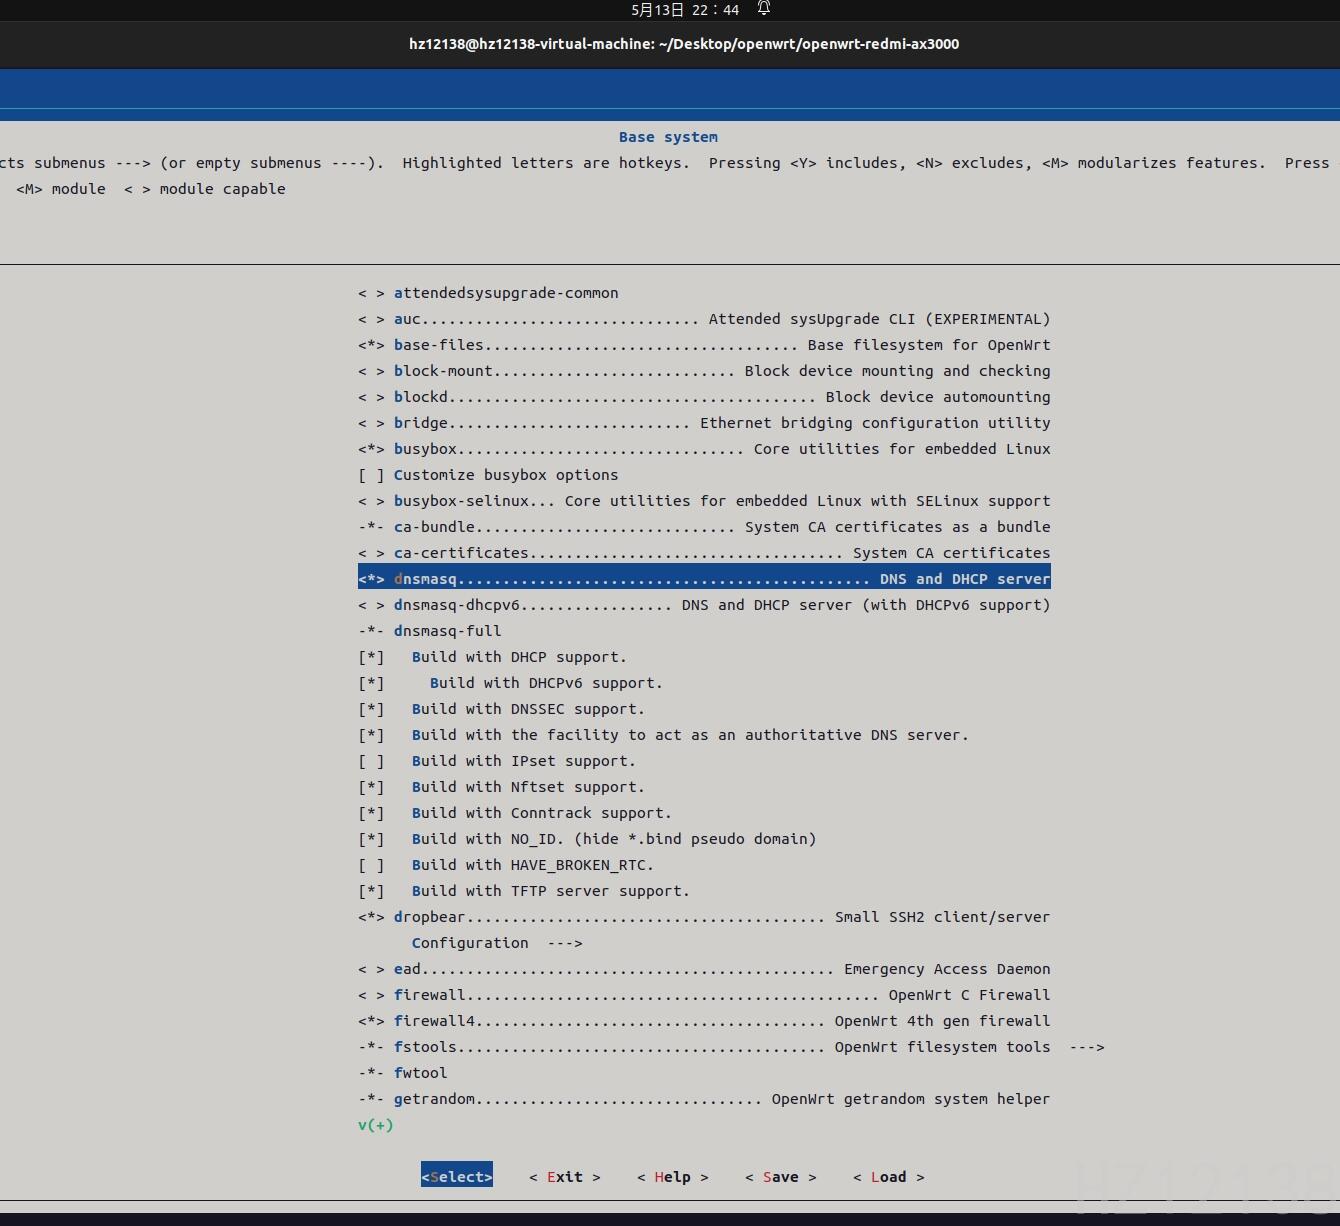Click the Select button
Image resolution: width=1340 pixels, height=1226 pixels.
coord(457,1177)
